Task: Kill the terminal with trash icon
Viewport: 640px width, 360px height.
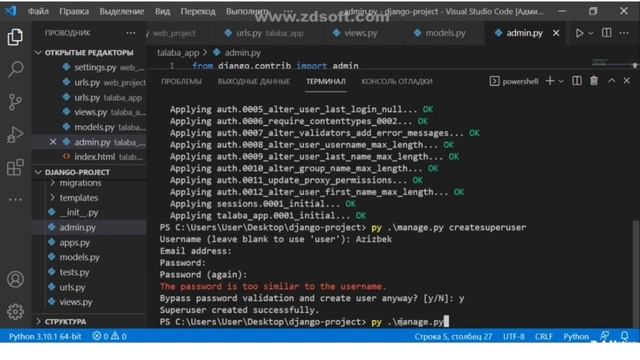Action: click(x=594, y=81)
